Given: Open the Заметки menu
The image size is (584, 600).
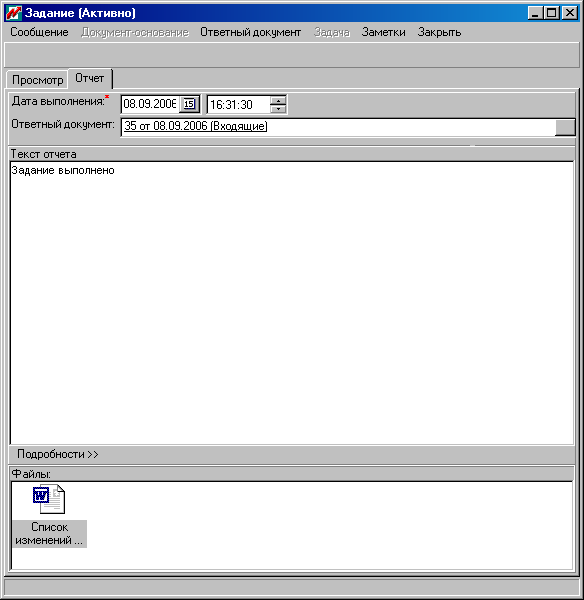Looking at the screenshot, I should pos(383,33).
